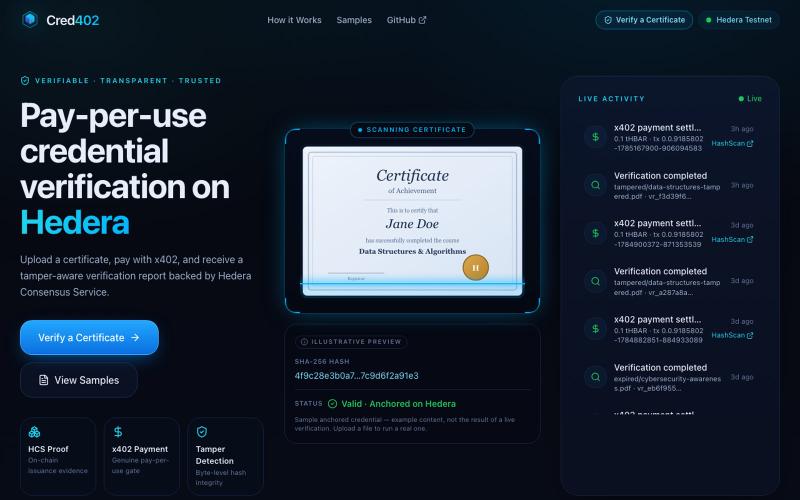Click magnifier icon of vr_a287a8a verification row
Image resolution: width=800 pixels, height=500 pixels.
tap(595, 281)
